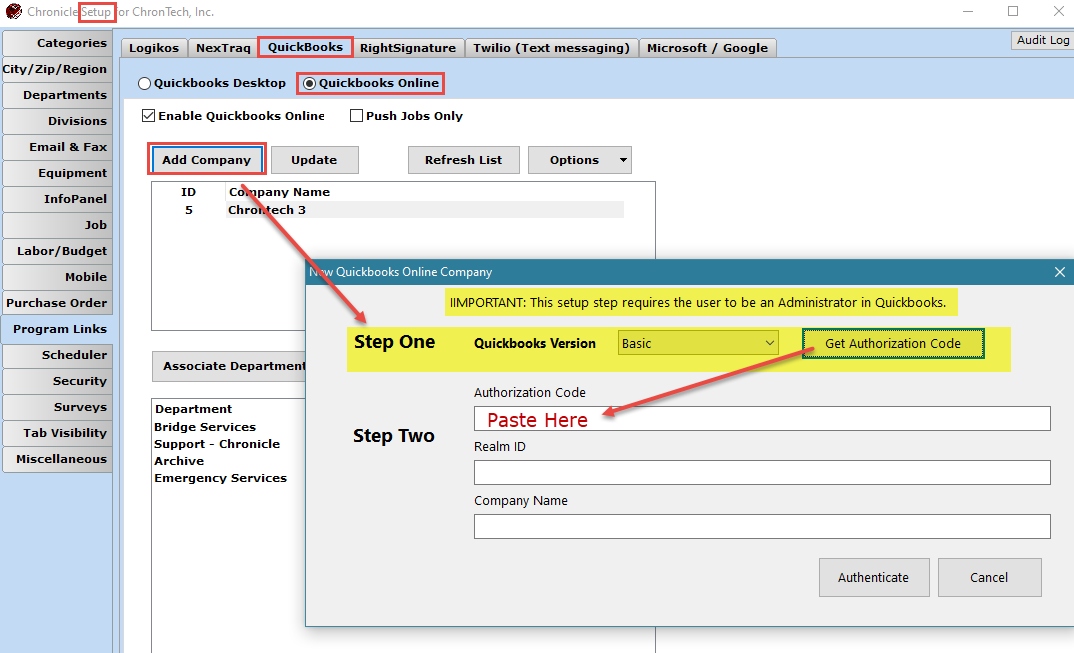Open the Audit Log button

point(1042,40)
